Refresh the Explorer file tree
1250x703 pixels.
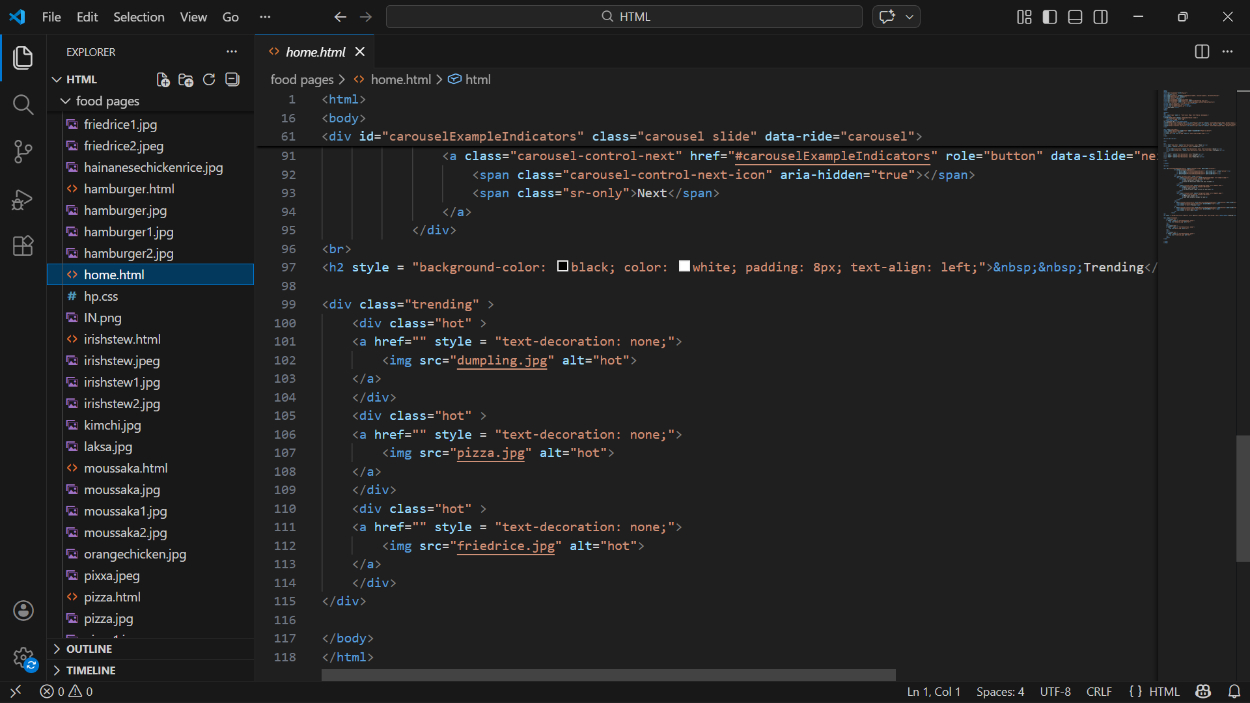pos(209,80)
